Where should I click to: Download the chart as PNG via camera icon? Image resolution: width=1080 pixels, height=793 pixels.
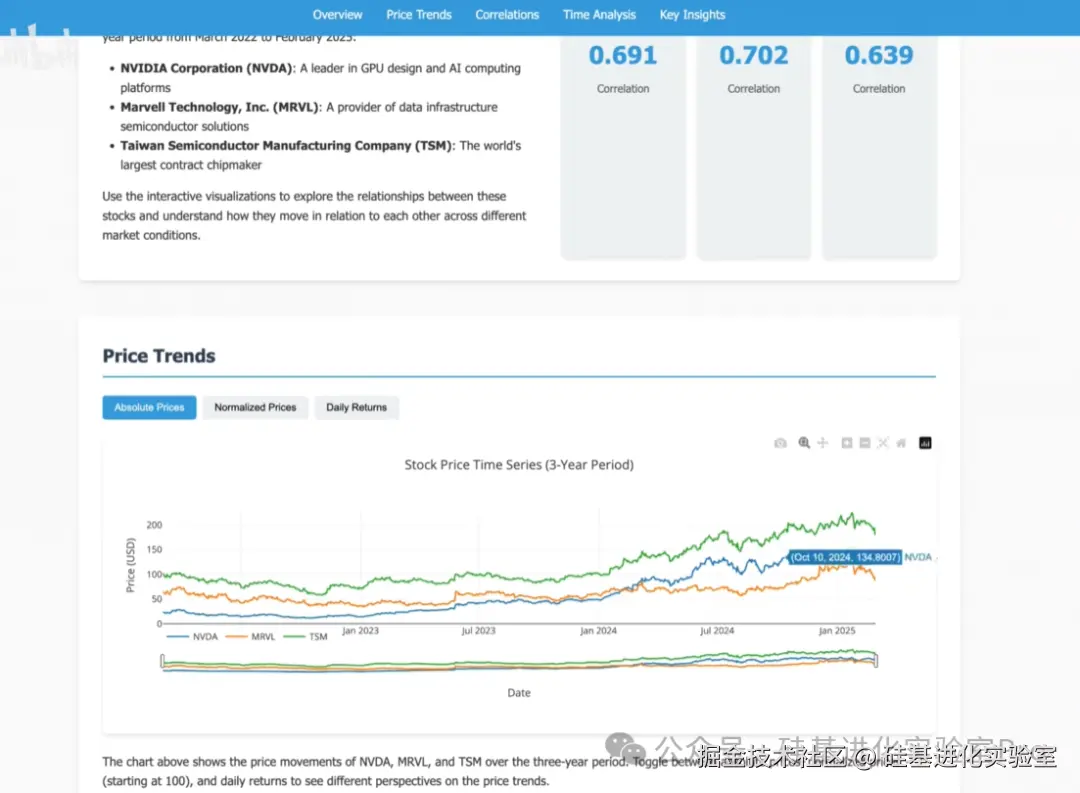(780, 443)
